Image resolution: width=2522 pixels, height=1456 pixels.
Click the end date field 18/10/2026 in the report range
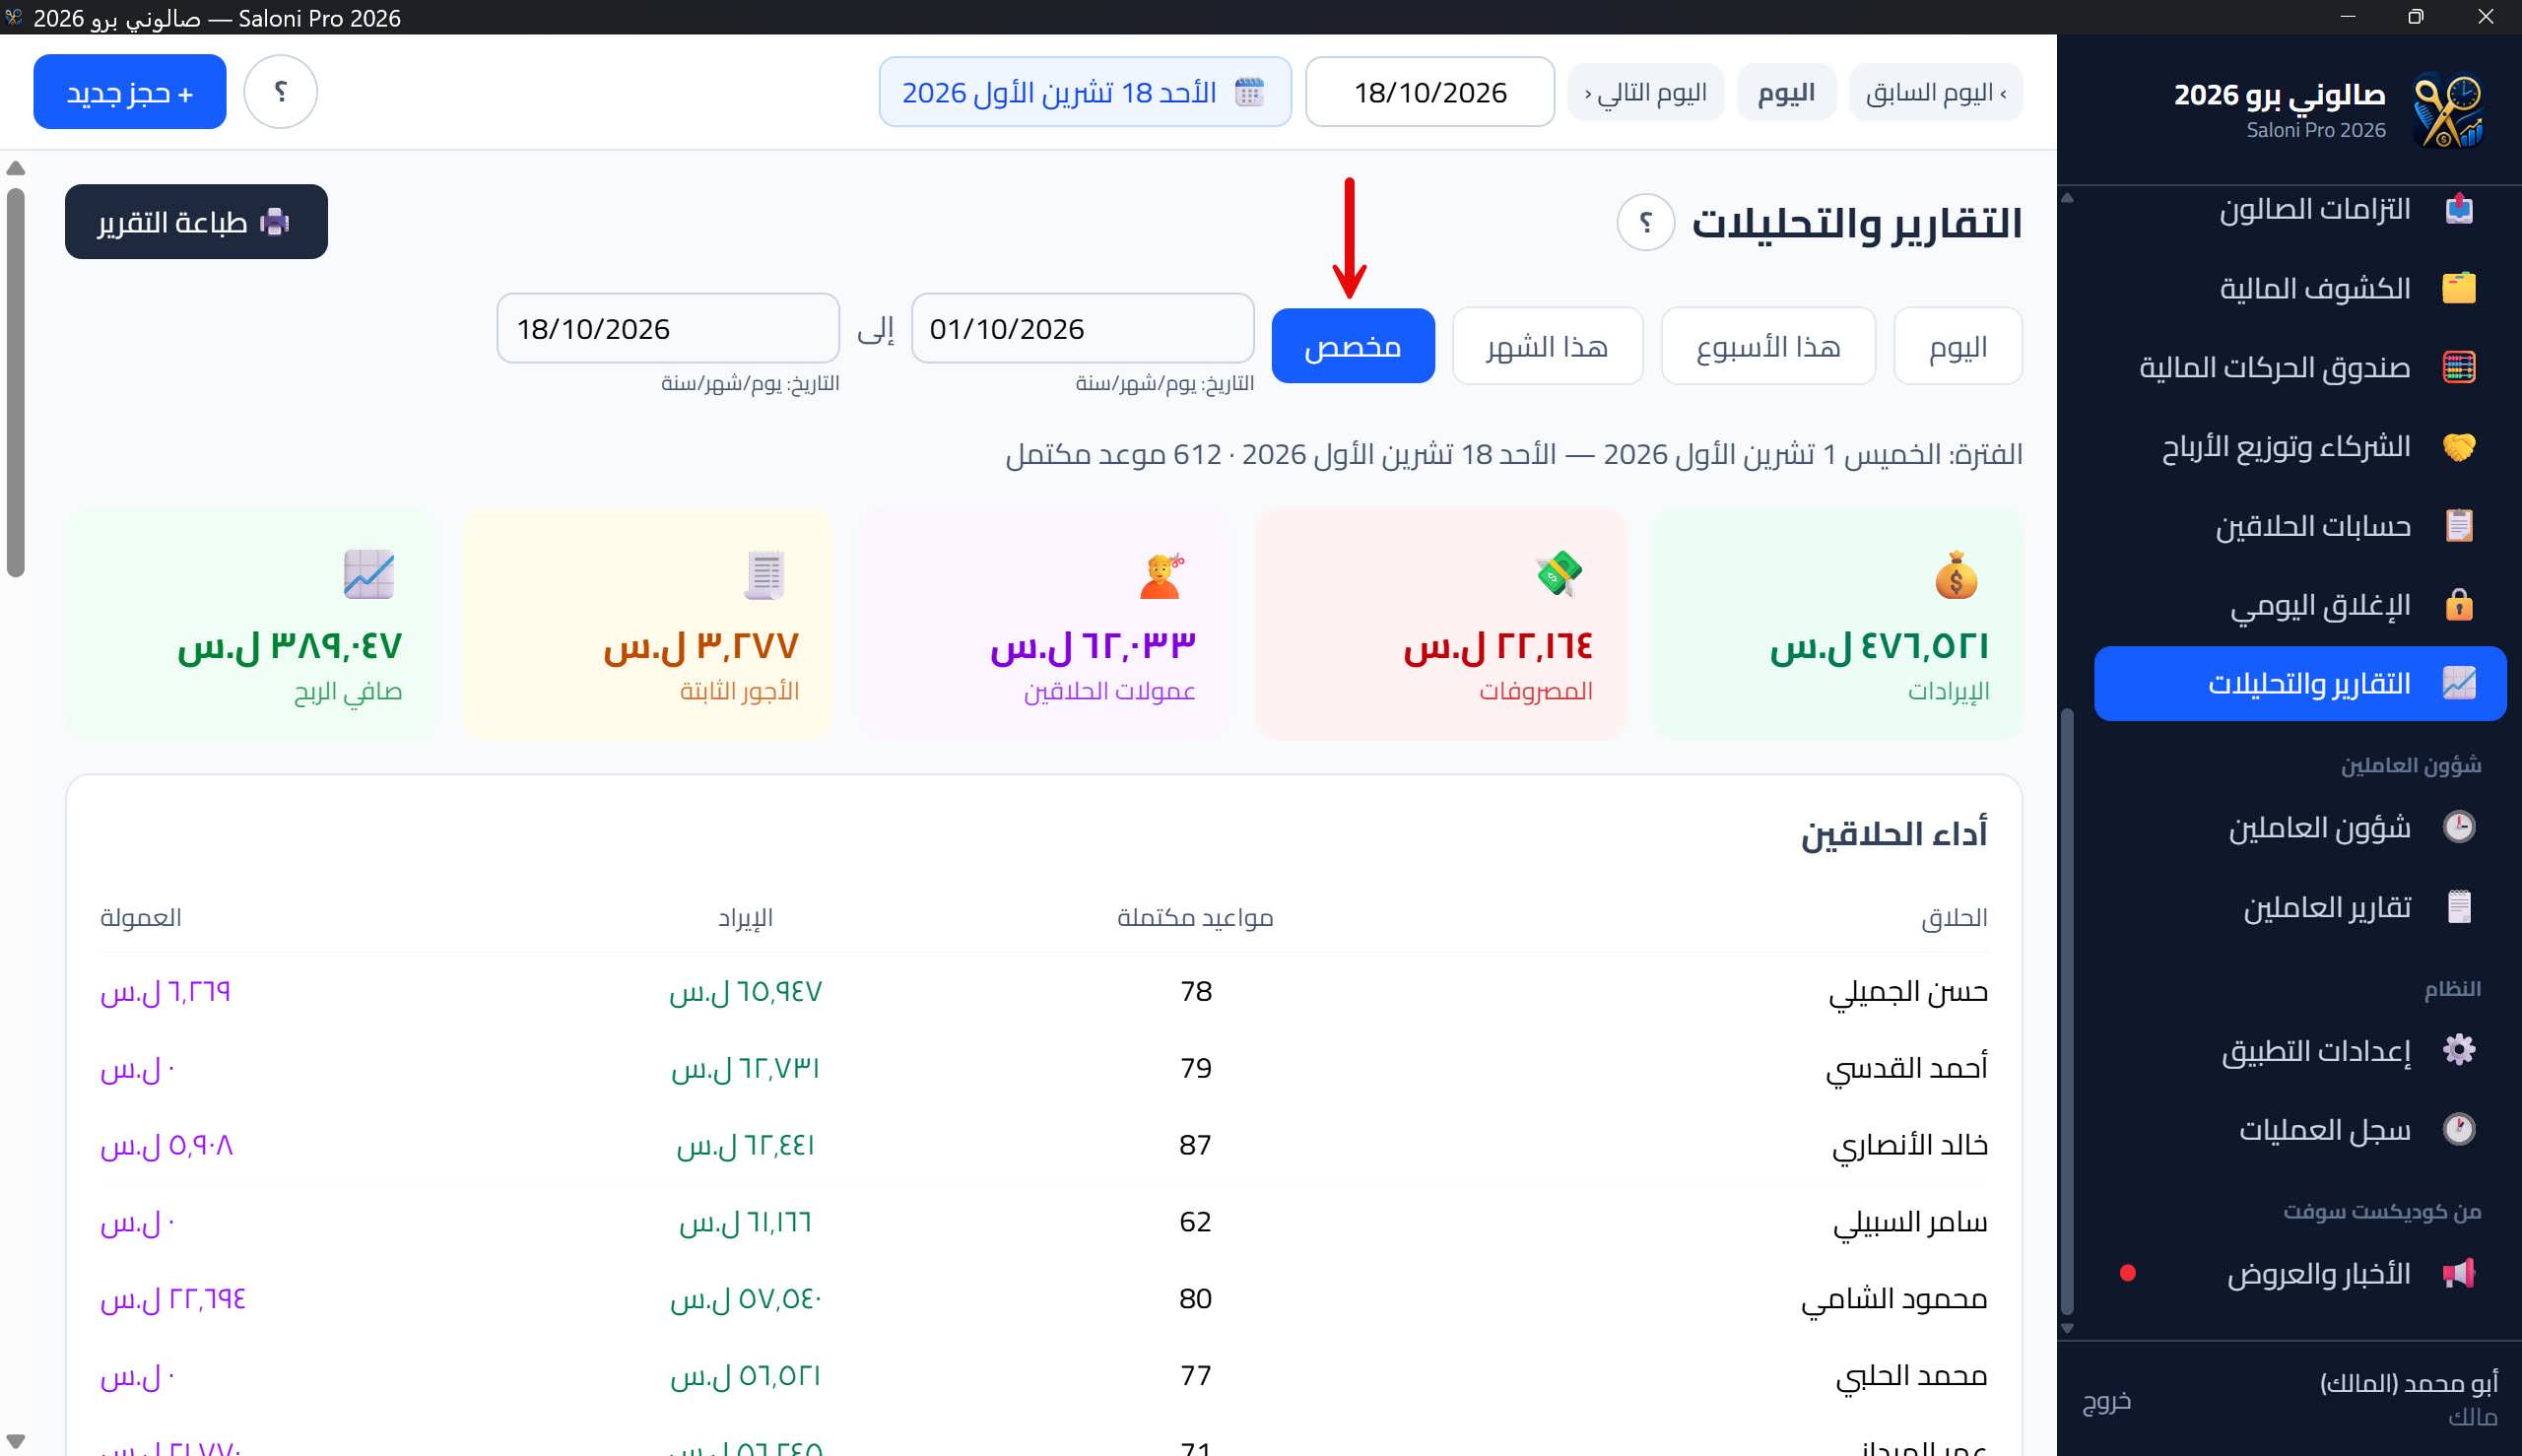tap(668, 328)
